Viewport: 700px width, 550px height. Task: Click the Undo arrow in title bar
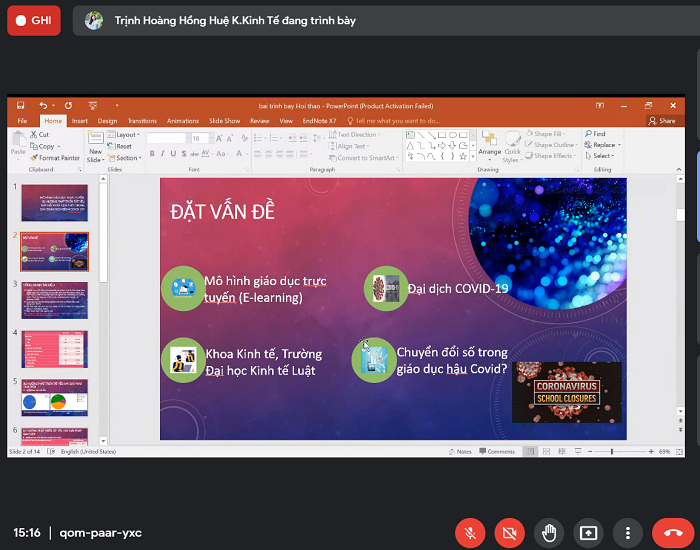coord(43,105)
